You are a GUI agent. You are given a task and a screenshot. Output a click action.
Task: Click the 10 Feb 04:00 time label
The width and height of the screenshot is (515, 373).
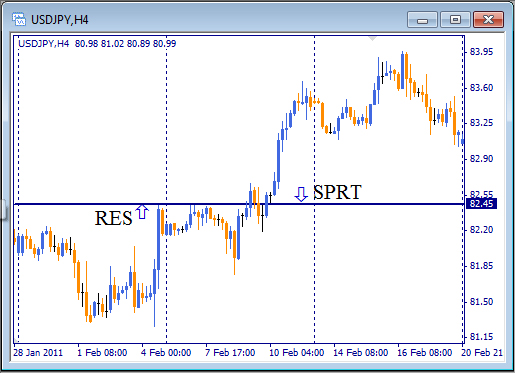pyautogui.click(x=296, y=353)
